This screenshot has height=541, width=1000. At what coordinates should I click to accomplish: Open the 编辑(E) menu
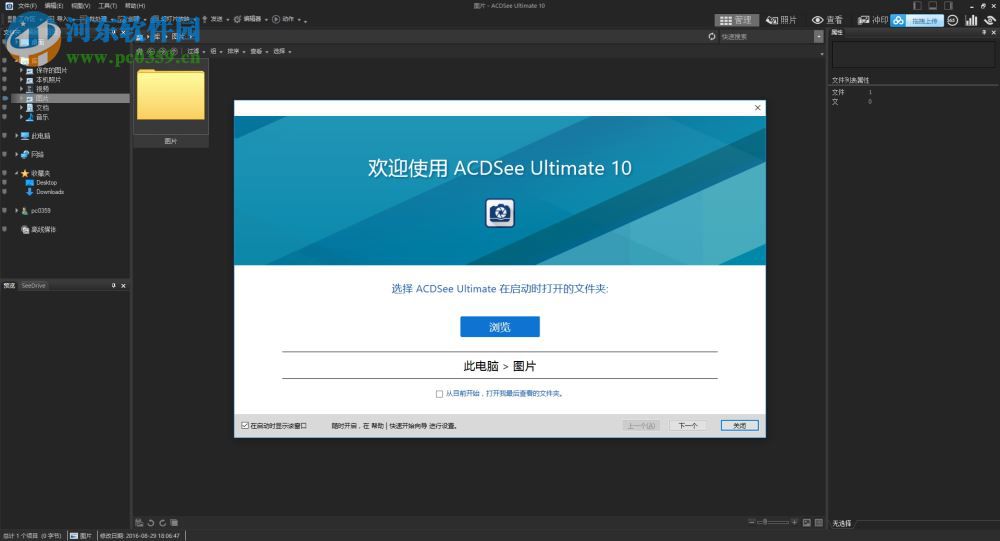(x=54, y=6)
